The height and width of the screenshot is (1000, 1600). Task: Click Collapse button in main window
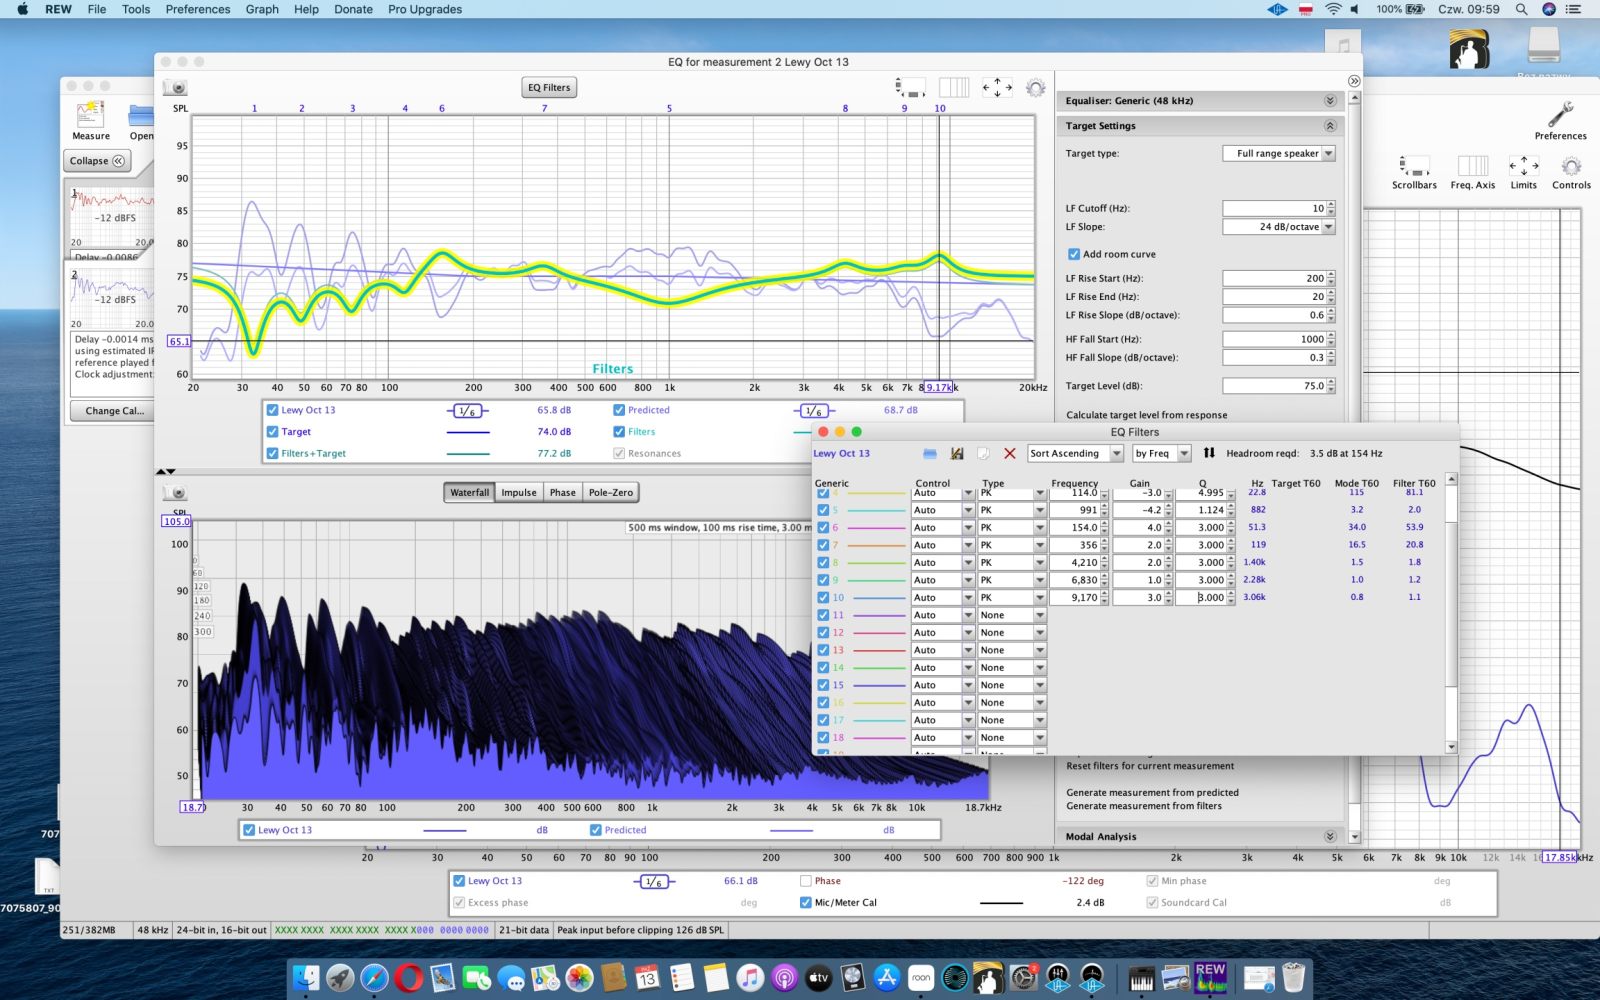point(97,161)
